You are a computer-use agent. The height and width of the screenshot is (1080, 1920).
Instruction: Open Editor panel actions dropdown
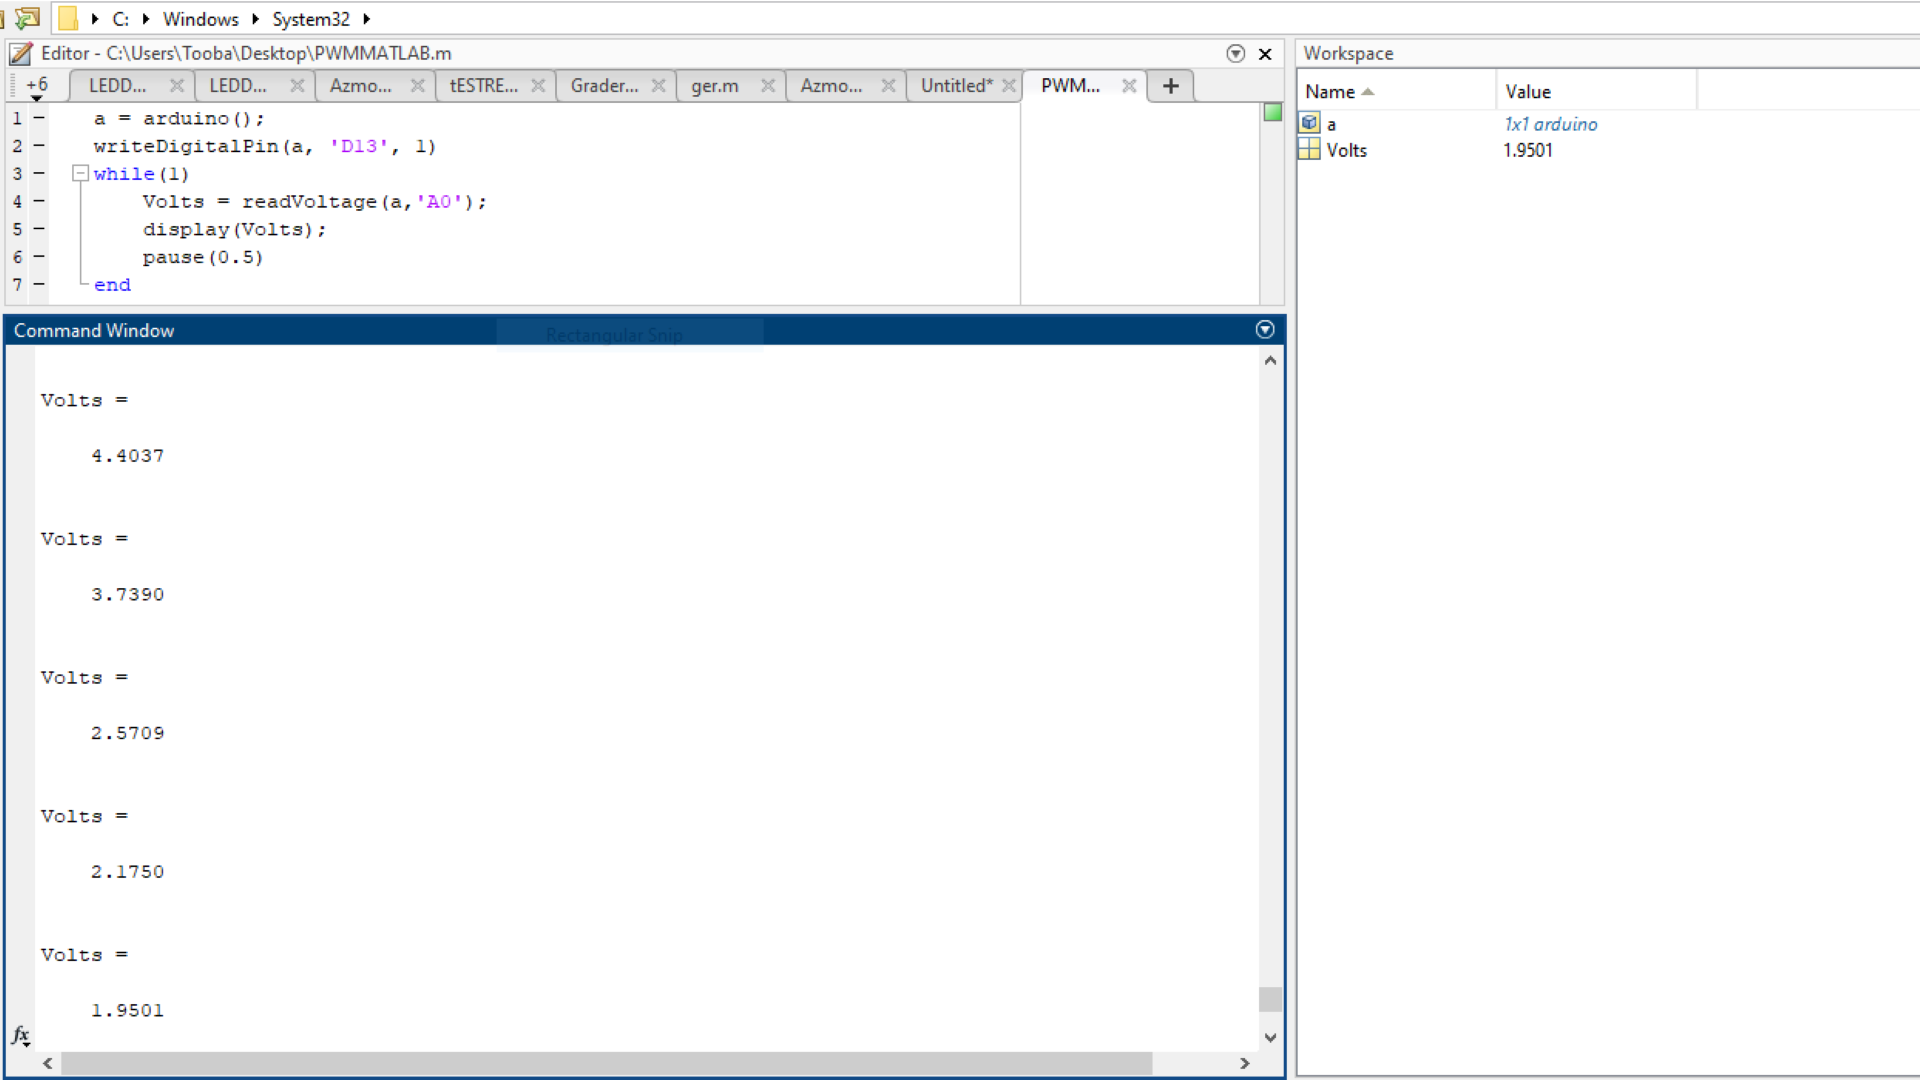(x=1235, y=54)
